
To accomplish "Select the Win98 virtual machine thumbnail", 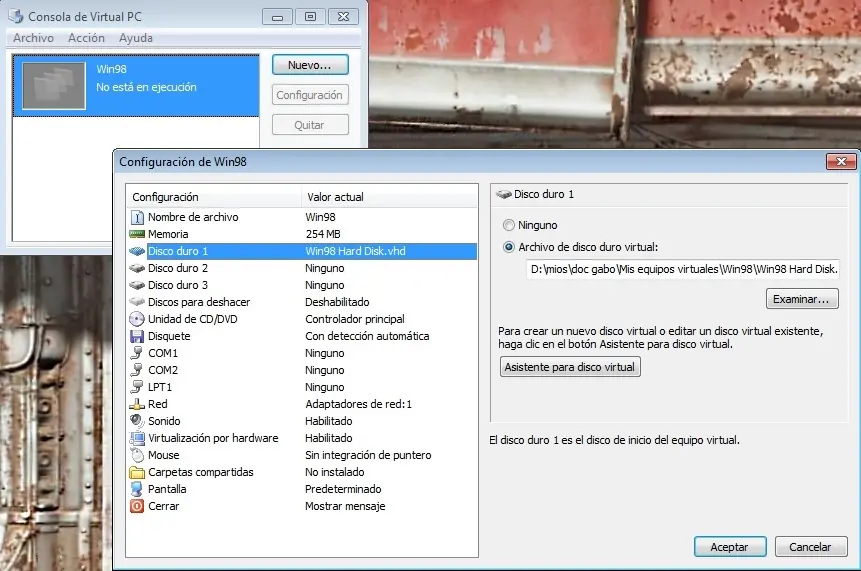I will (x=54, y=86).
